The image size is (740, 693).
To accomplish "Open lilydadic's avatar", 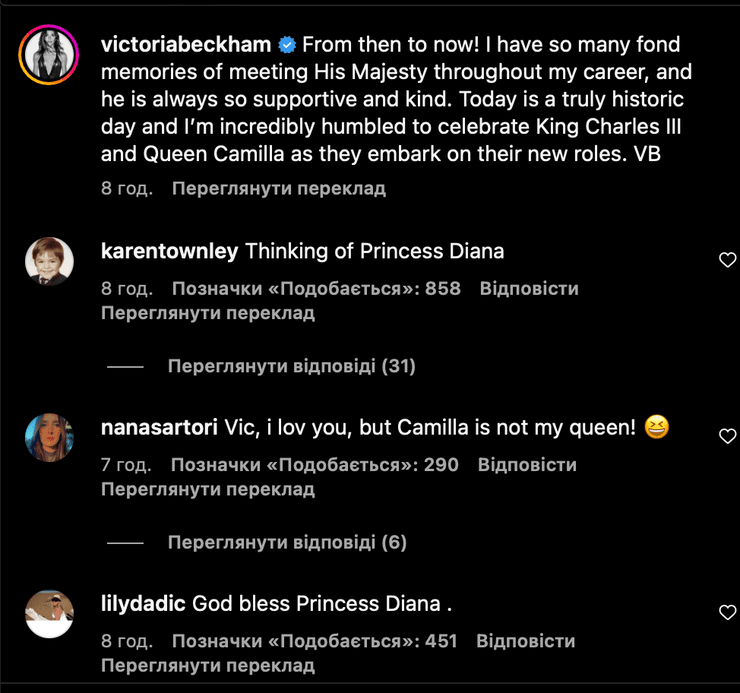I will [x=49, y=613].
